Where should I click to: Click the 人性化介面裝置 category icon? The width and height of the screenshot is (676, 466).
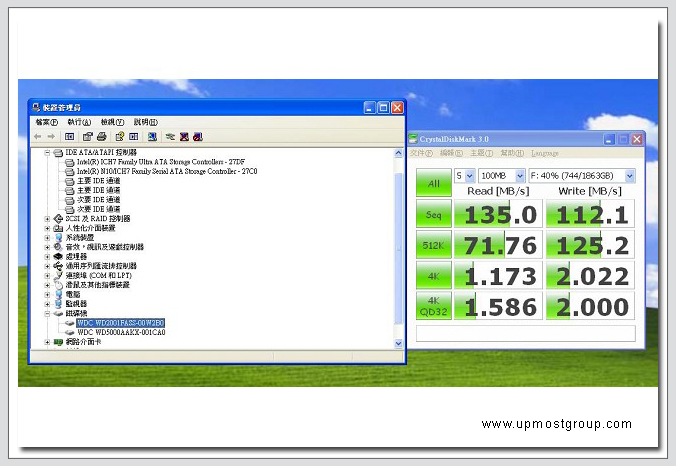[x=58, y=228]
